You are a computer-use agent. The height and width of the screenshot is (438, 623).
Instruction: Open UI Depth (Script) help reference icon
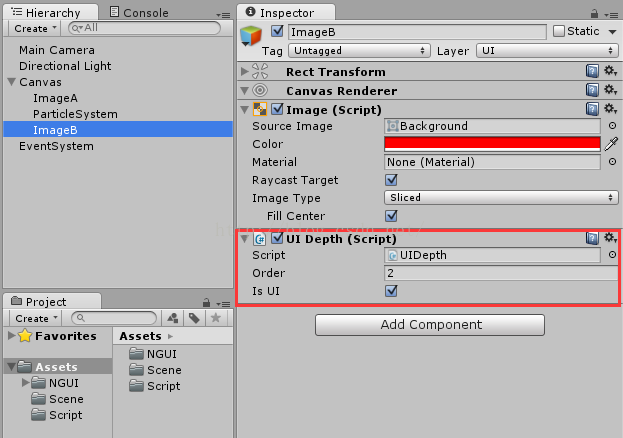pos(592,238)
